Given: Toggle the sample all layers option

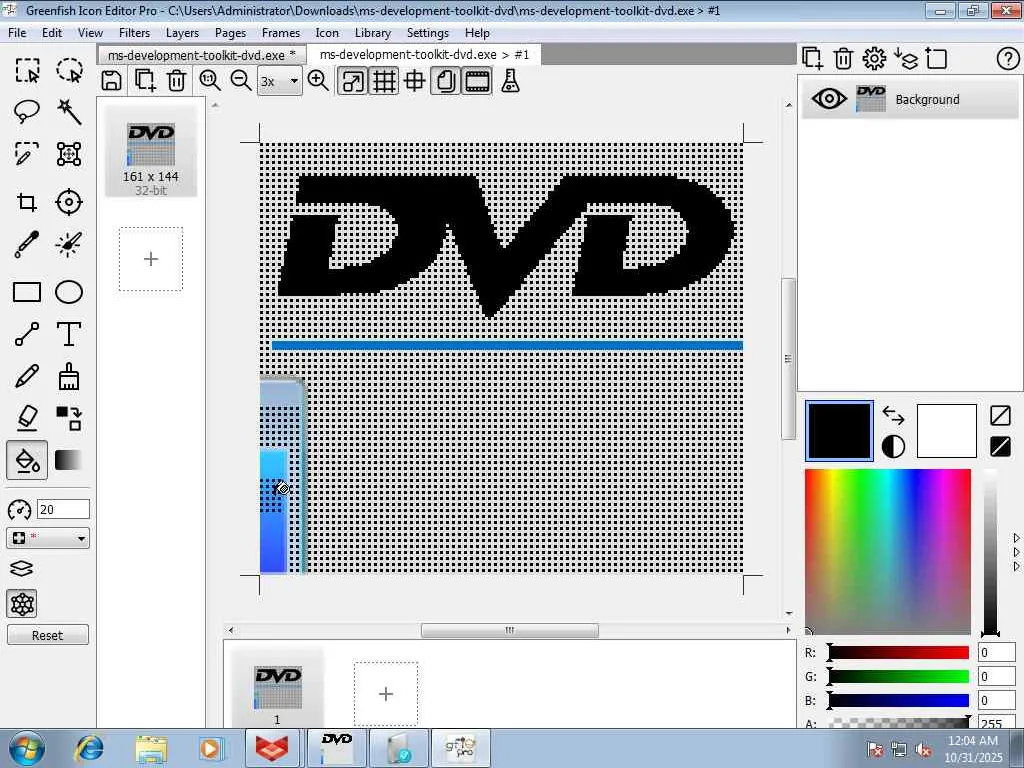Looking at the screenshot, I should tap(22, 569).
